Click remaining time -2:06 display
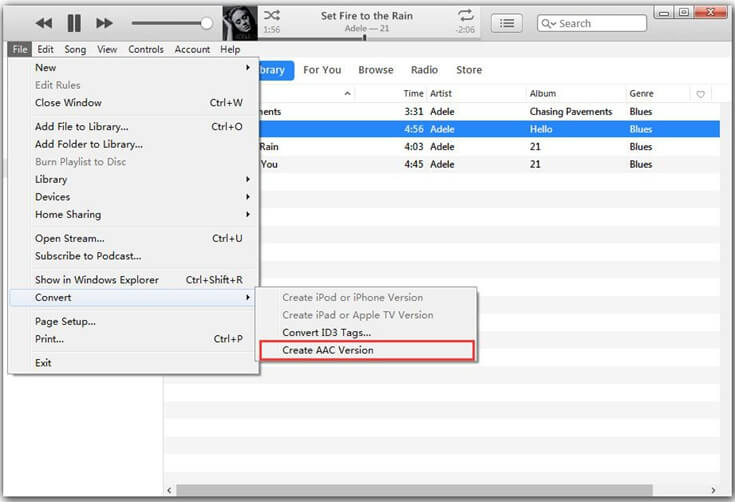Image resolution: width=735 pixels, height=502 pixels. tap(465, 30)
